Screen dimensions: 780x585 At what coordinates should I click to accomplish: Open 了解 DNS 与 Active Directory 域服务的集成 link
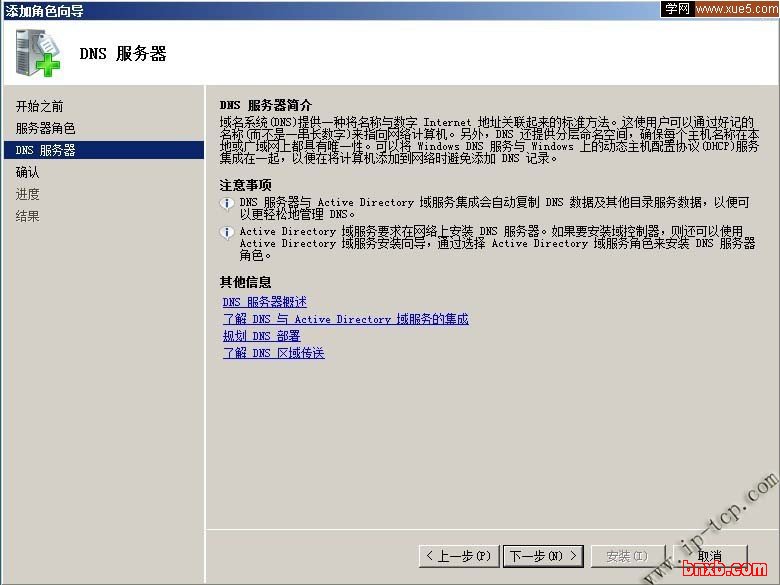[x=346, y=319]
